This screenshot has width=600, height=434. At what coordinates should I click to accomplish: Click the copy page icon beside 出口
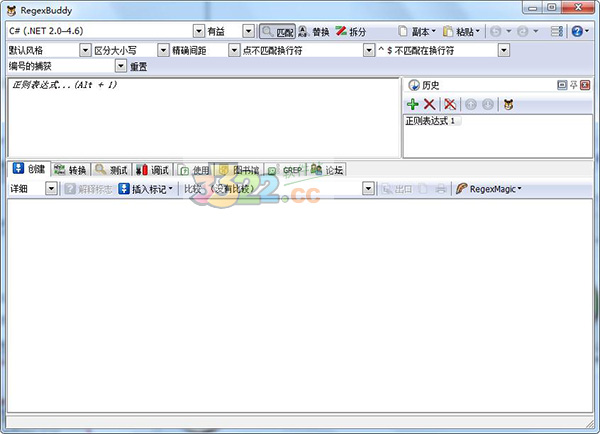coord(423,189)
